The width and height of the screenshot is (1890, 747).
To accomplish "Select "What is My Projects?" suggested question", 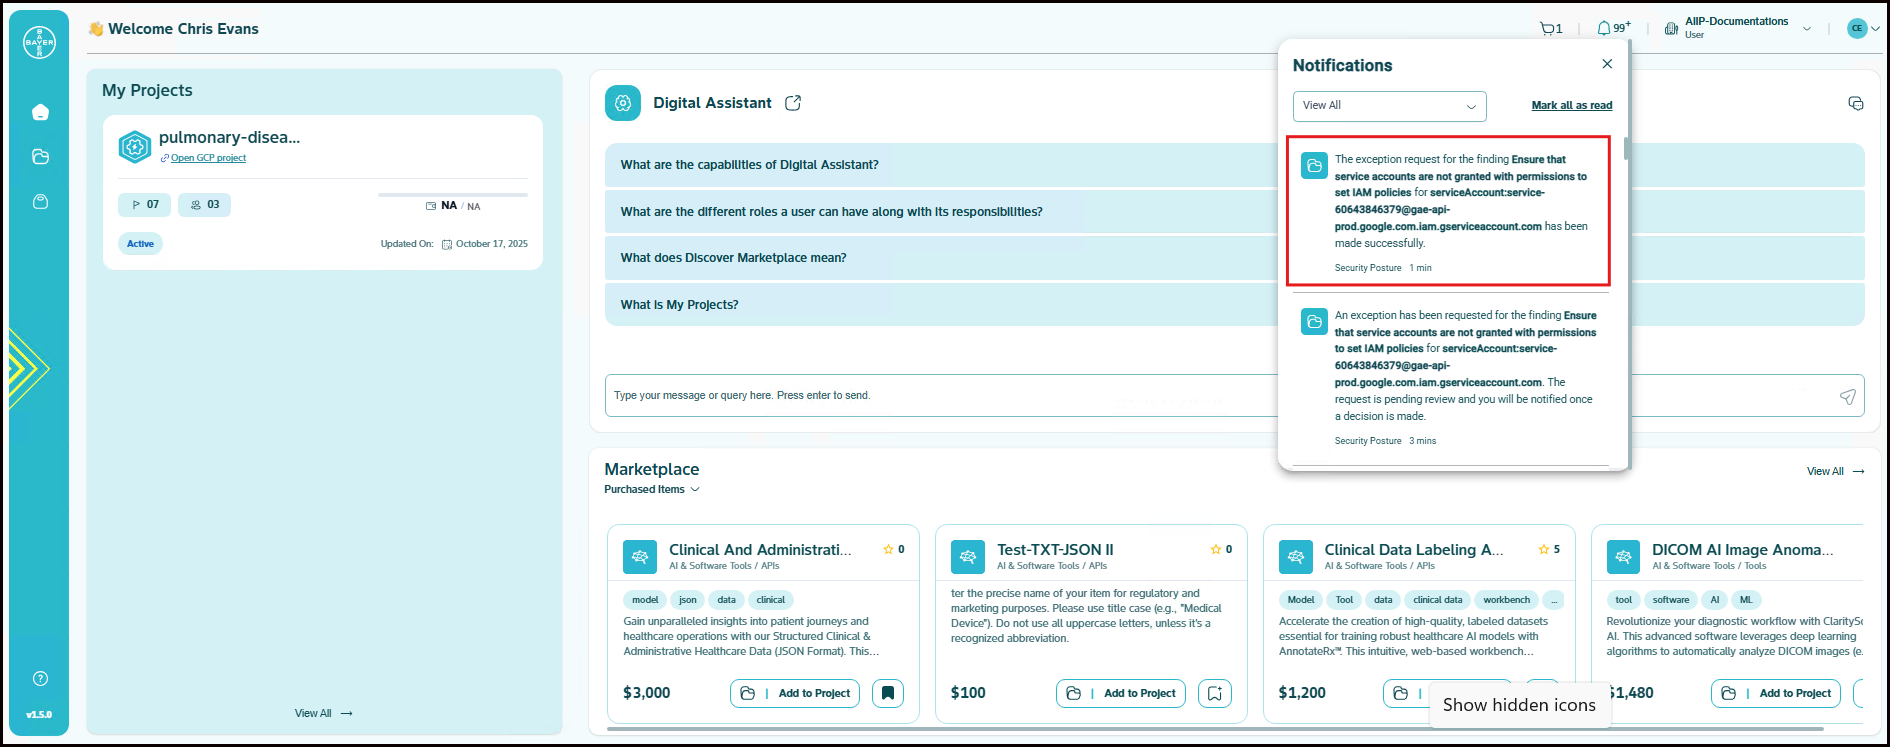I will tap(679, 305).
